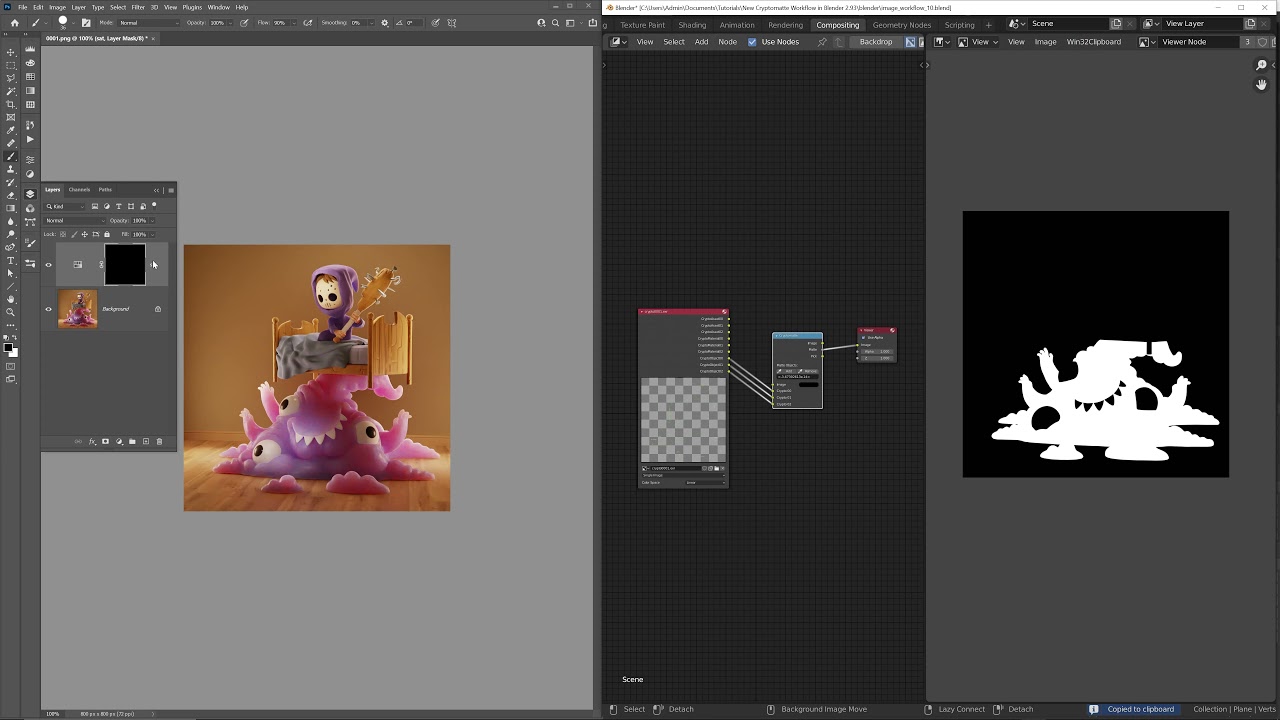Click the Blender image viewer zoom icon
The width and height of the screenshot is (1280, 720).
pyautogui.click(x=1261, y=65)
